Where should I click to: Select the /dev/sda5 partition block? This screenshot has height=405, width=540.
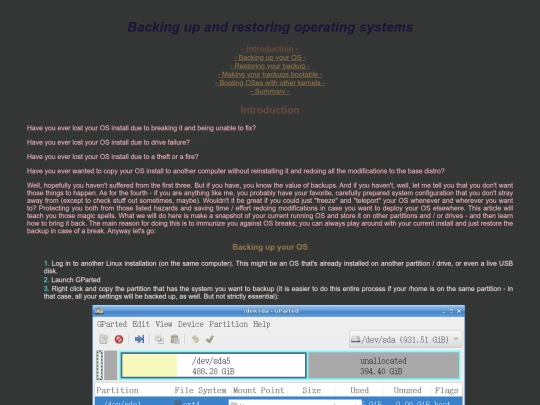point(214,365)
